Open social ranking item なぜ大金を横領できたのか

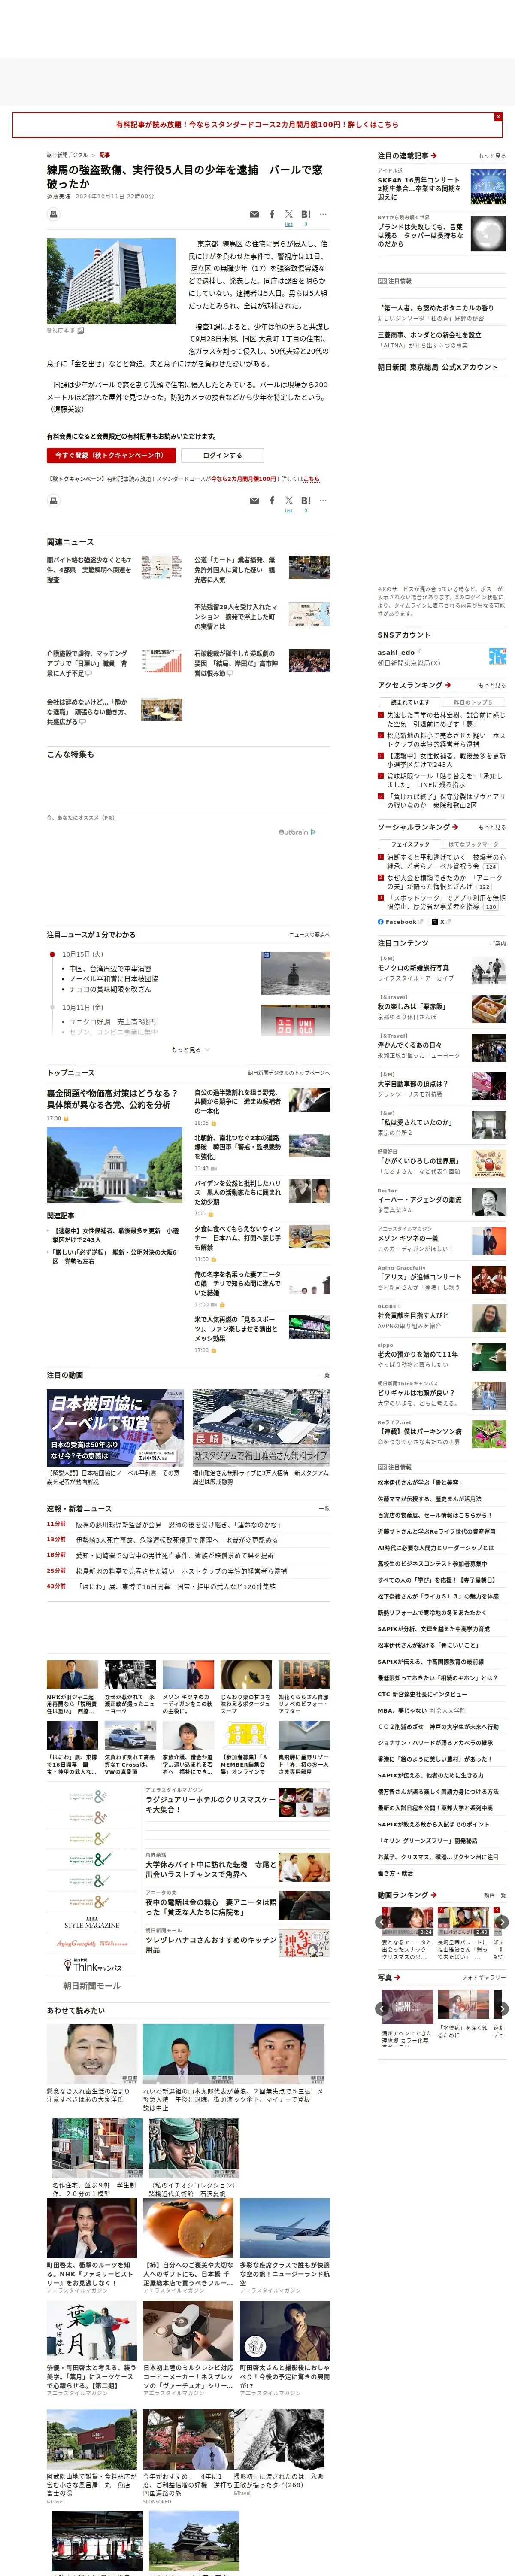pos(445,881)
